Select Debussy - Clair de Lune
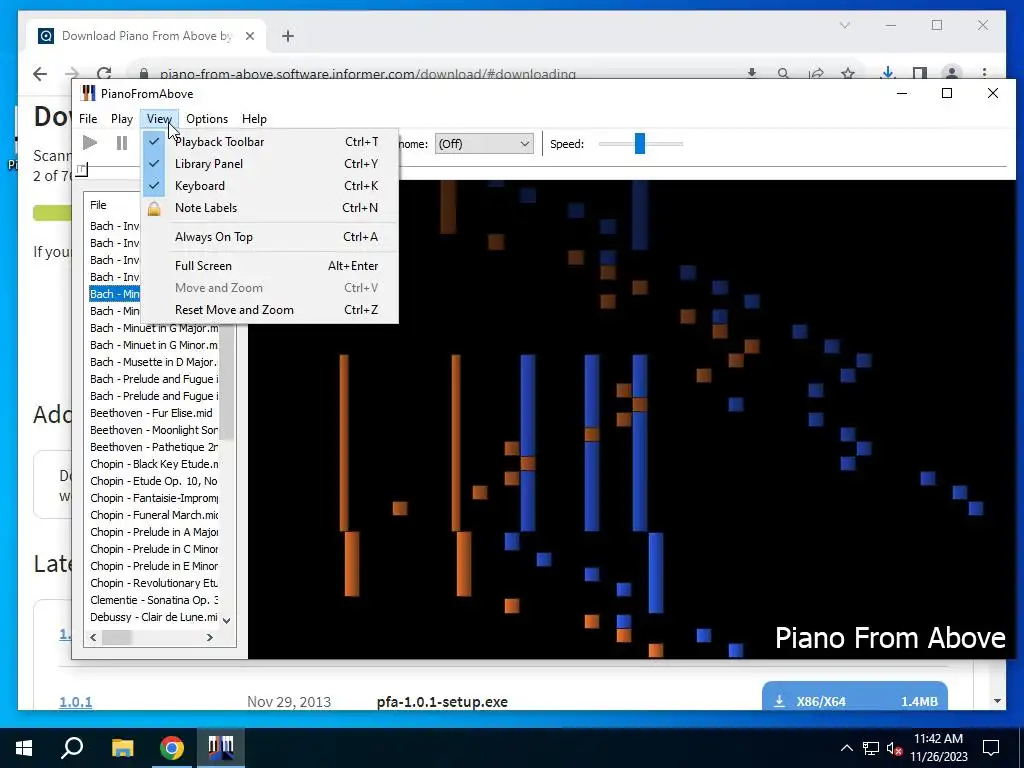 (x=154, y=617)
